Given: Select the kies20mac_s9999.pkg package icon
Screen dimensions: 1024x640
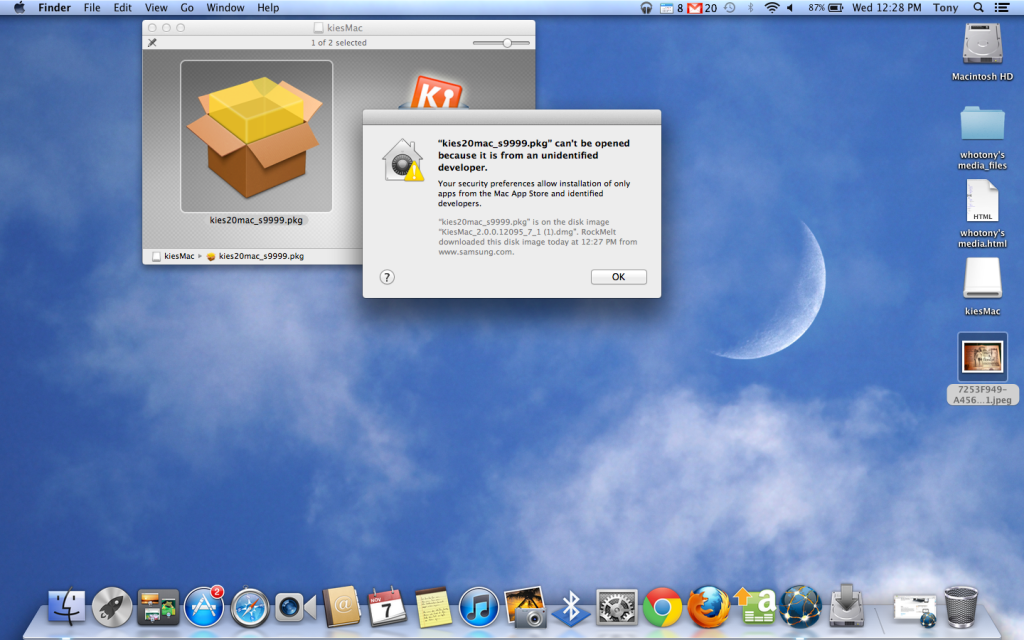Looking at the screenshot, I should (x=256, y=136).
